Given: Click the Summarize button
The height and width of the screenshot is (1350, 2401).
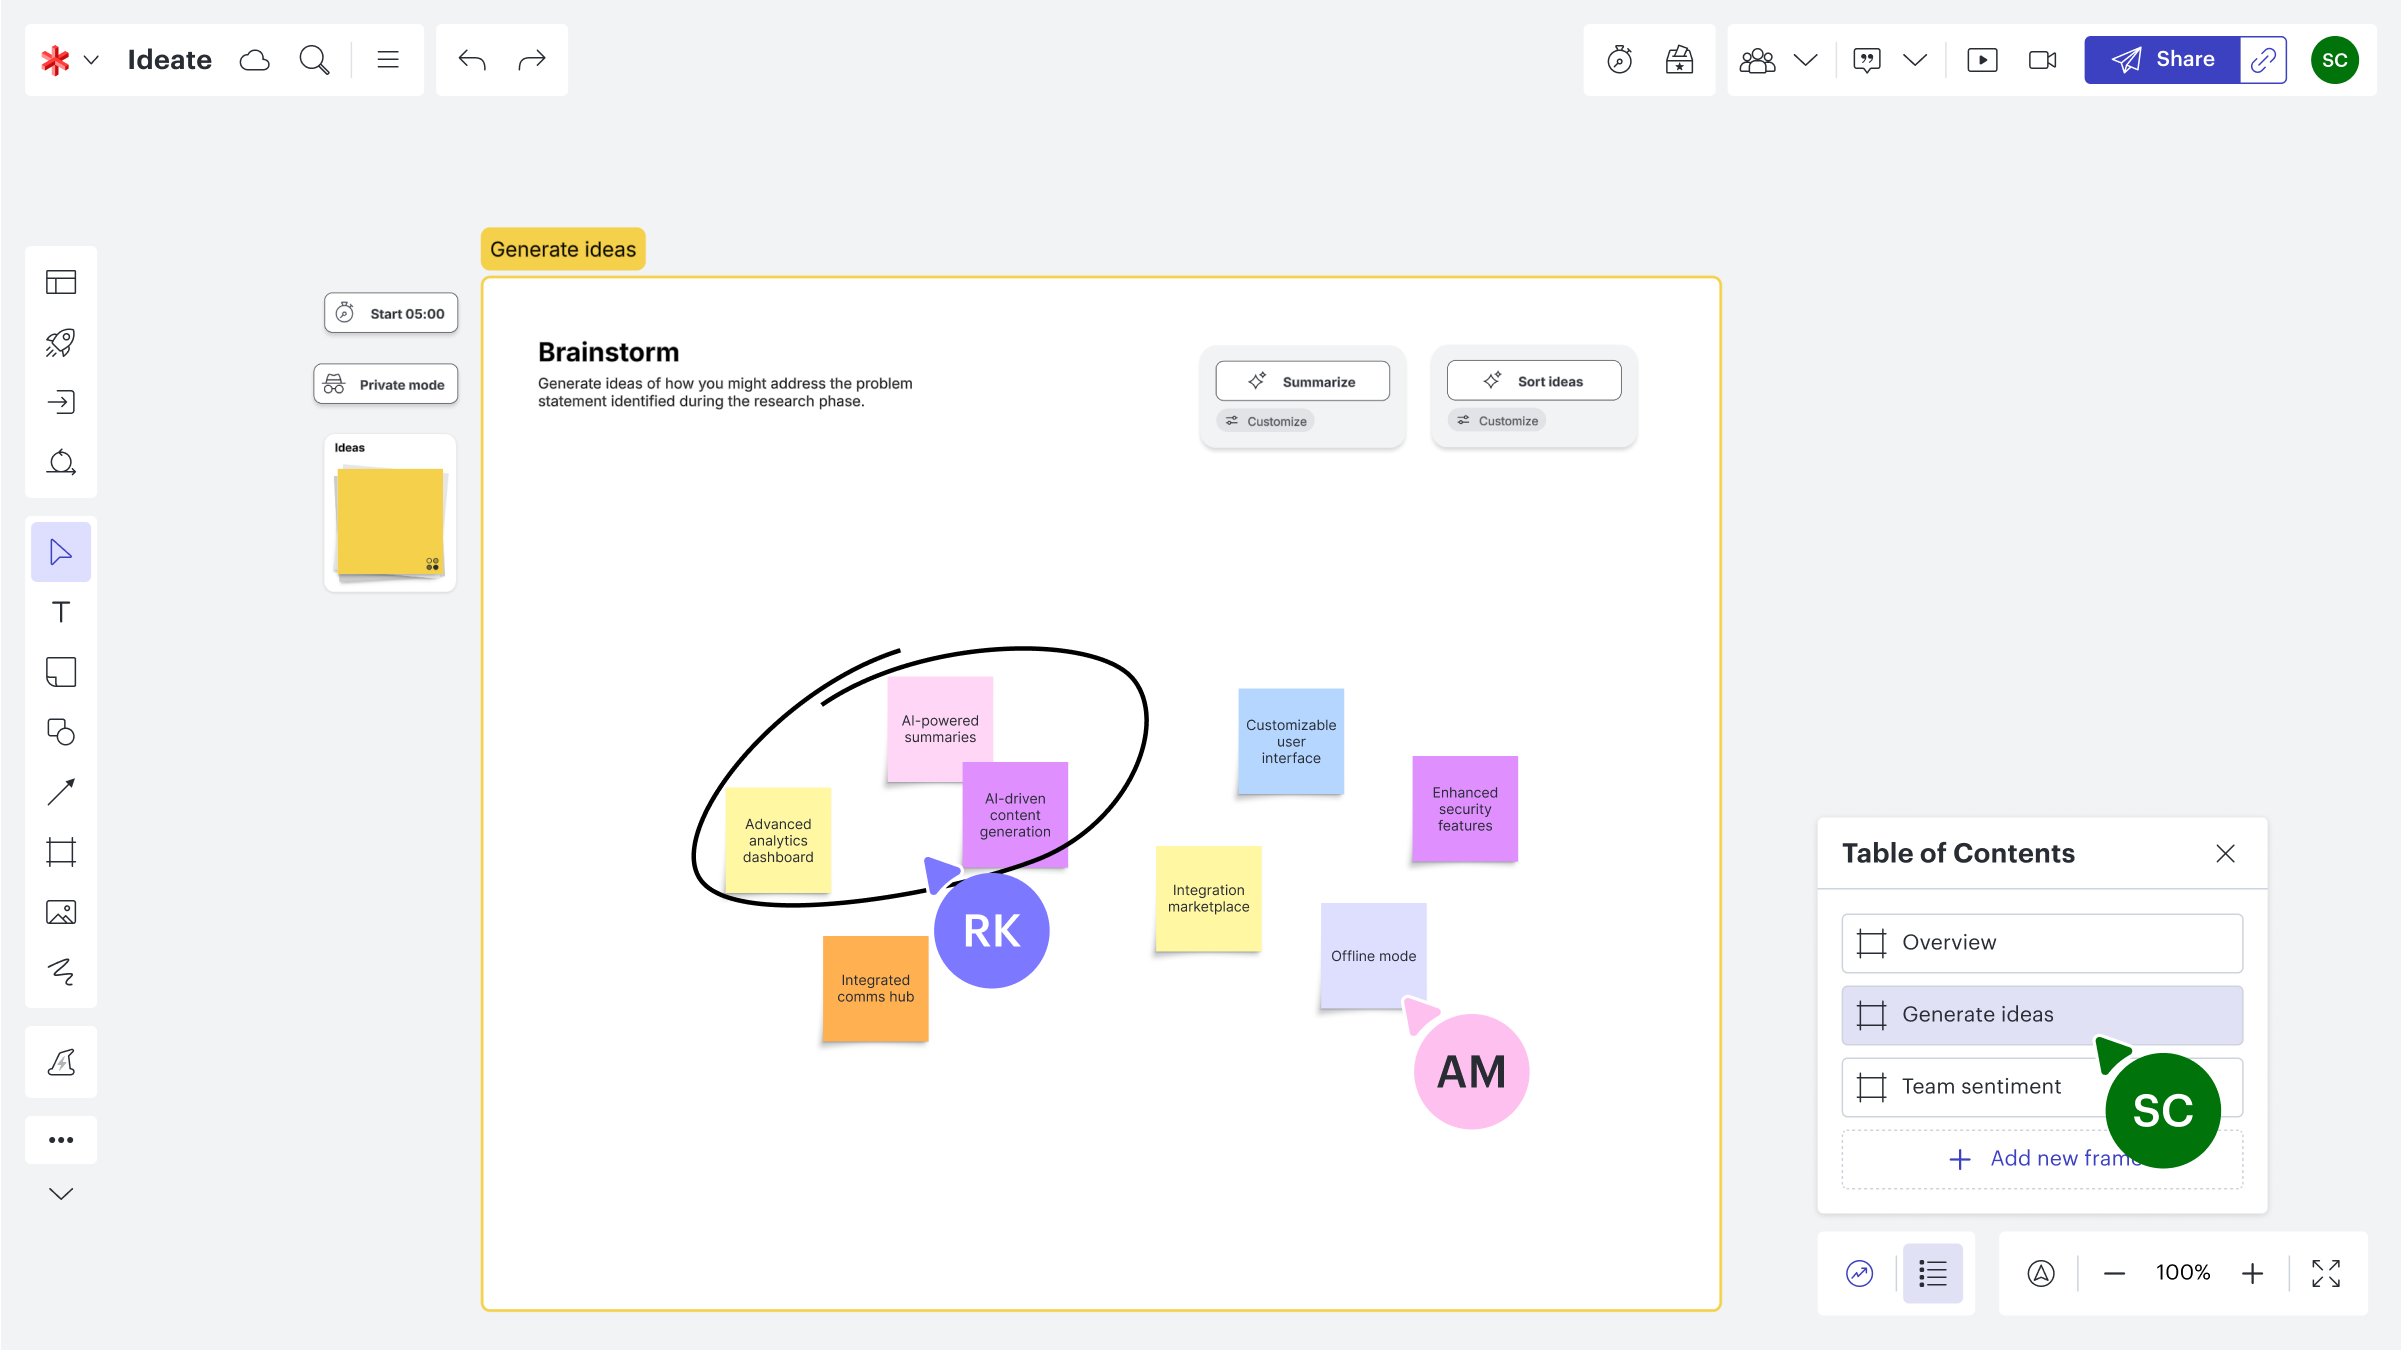Looking at the screenshot, I should (1302, 382).
